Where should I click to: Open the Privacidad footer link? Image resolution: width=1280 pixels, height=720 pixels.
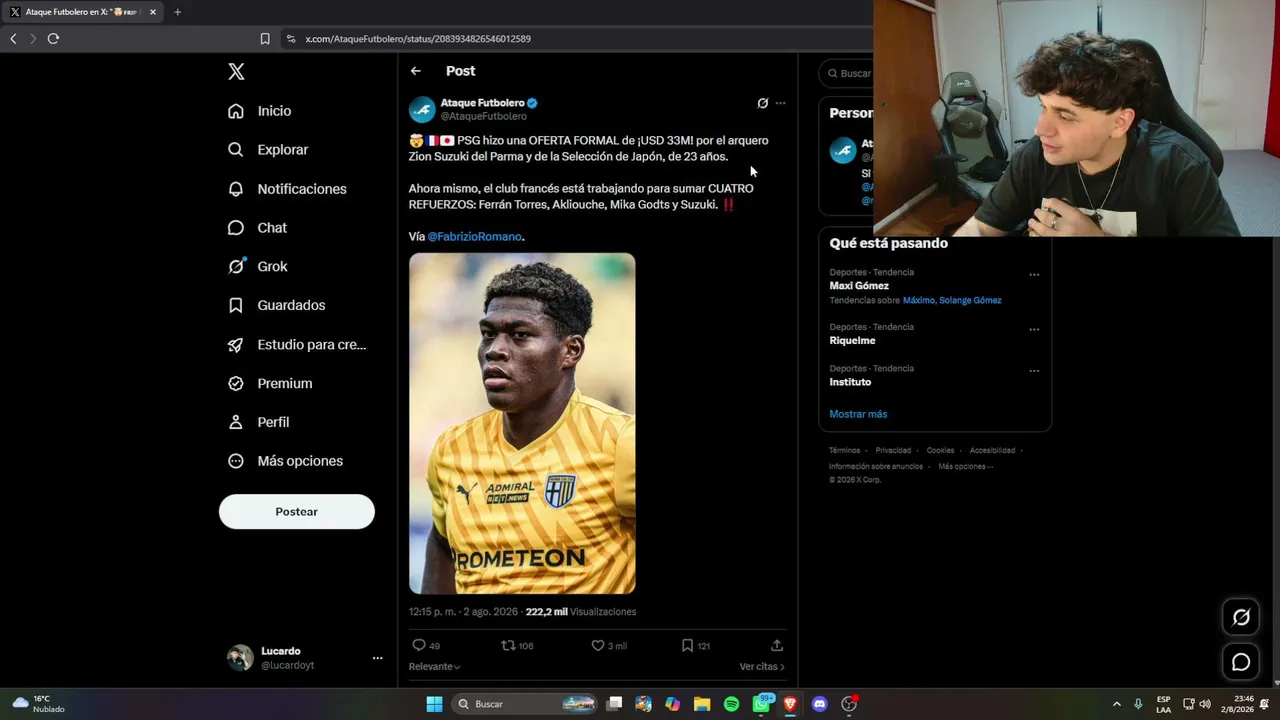point(893,451)
